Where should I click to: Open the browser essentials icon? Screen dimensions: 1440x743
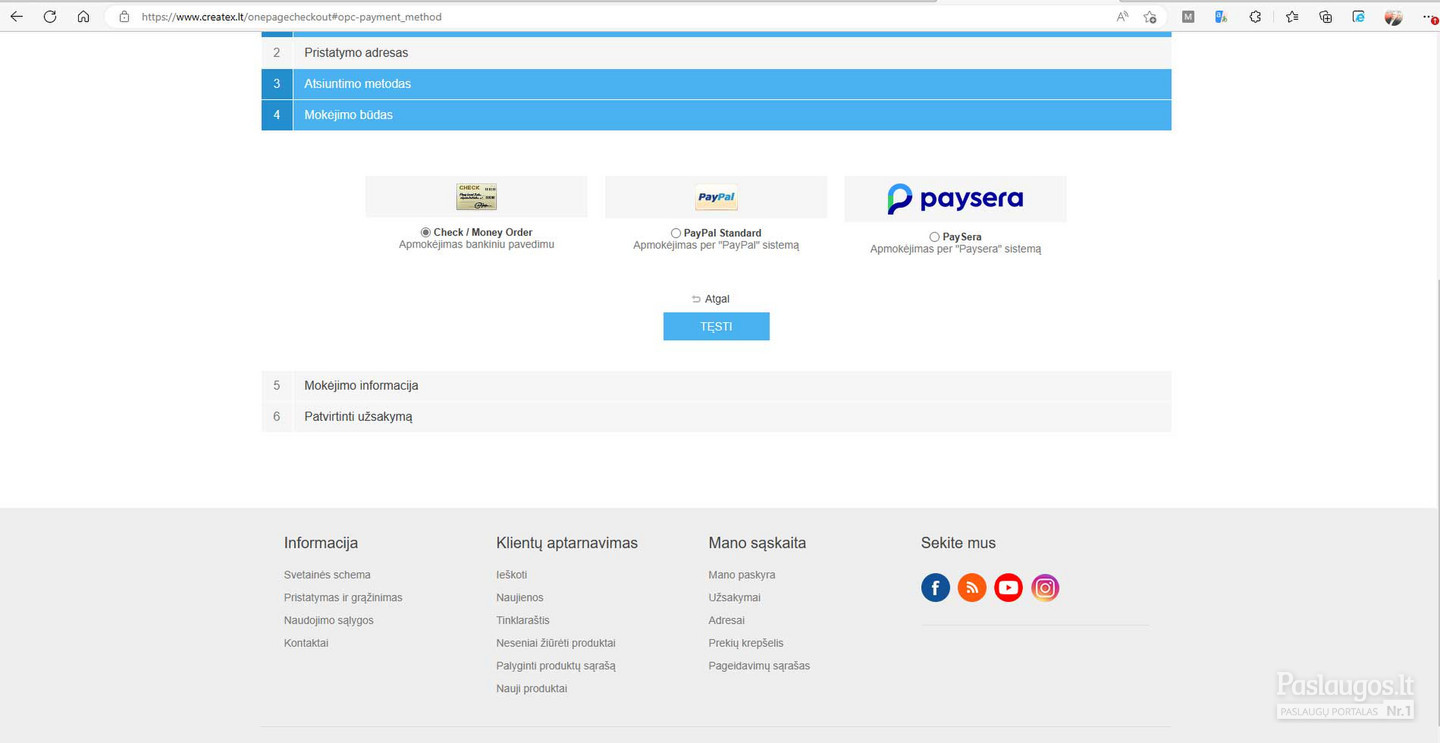[x=1358, y=17]
